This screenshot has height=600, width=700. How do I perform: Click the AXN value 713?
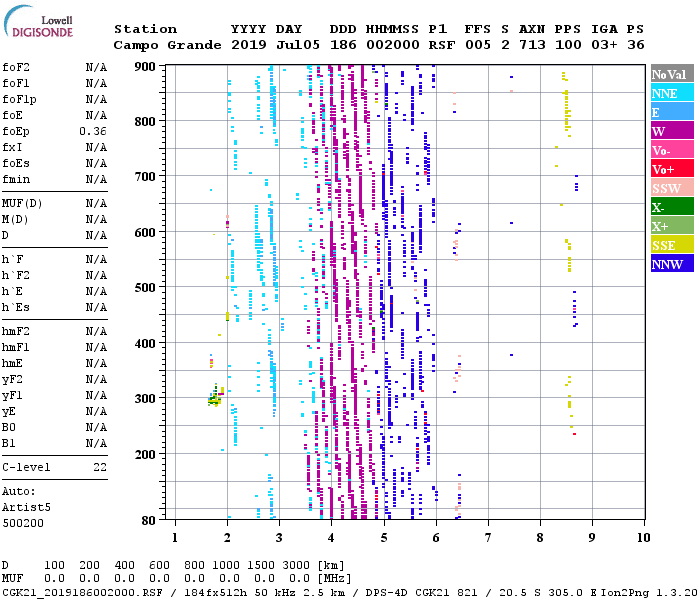532,45
